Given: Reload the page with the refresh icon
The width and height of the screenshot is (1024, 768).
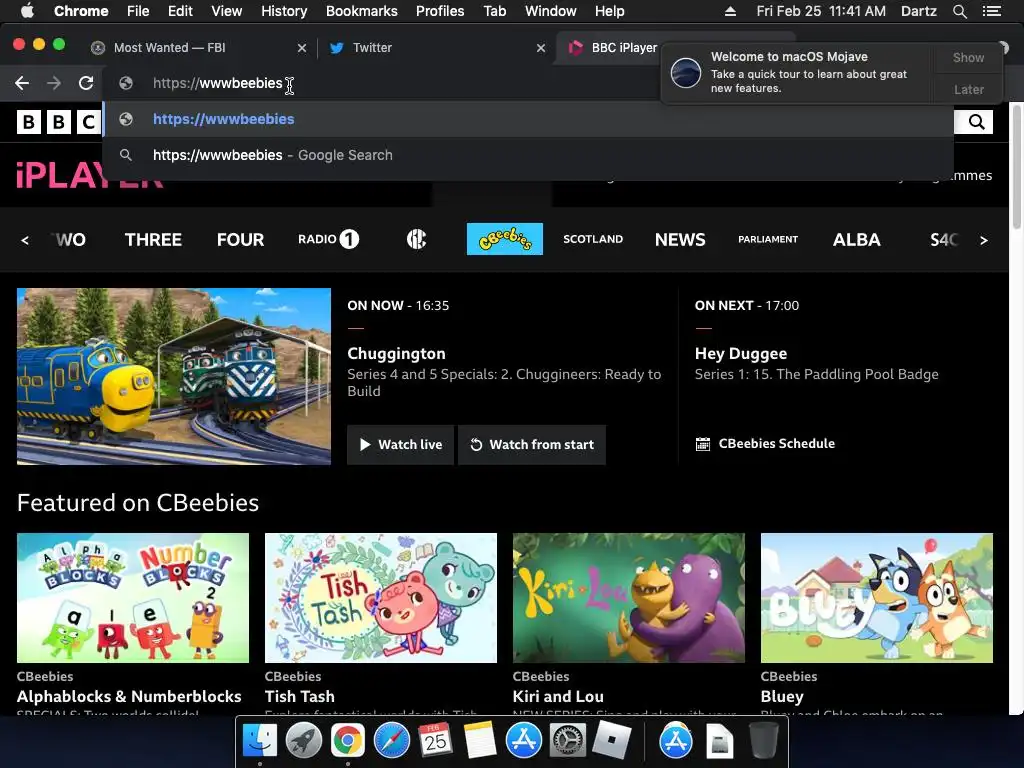Looking at the screenshot, I should pyautogui.click(x=86, y=83).
